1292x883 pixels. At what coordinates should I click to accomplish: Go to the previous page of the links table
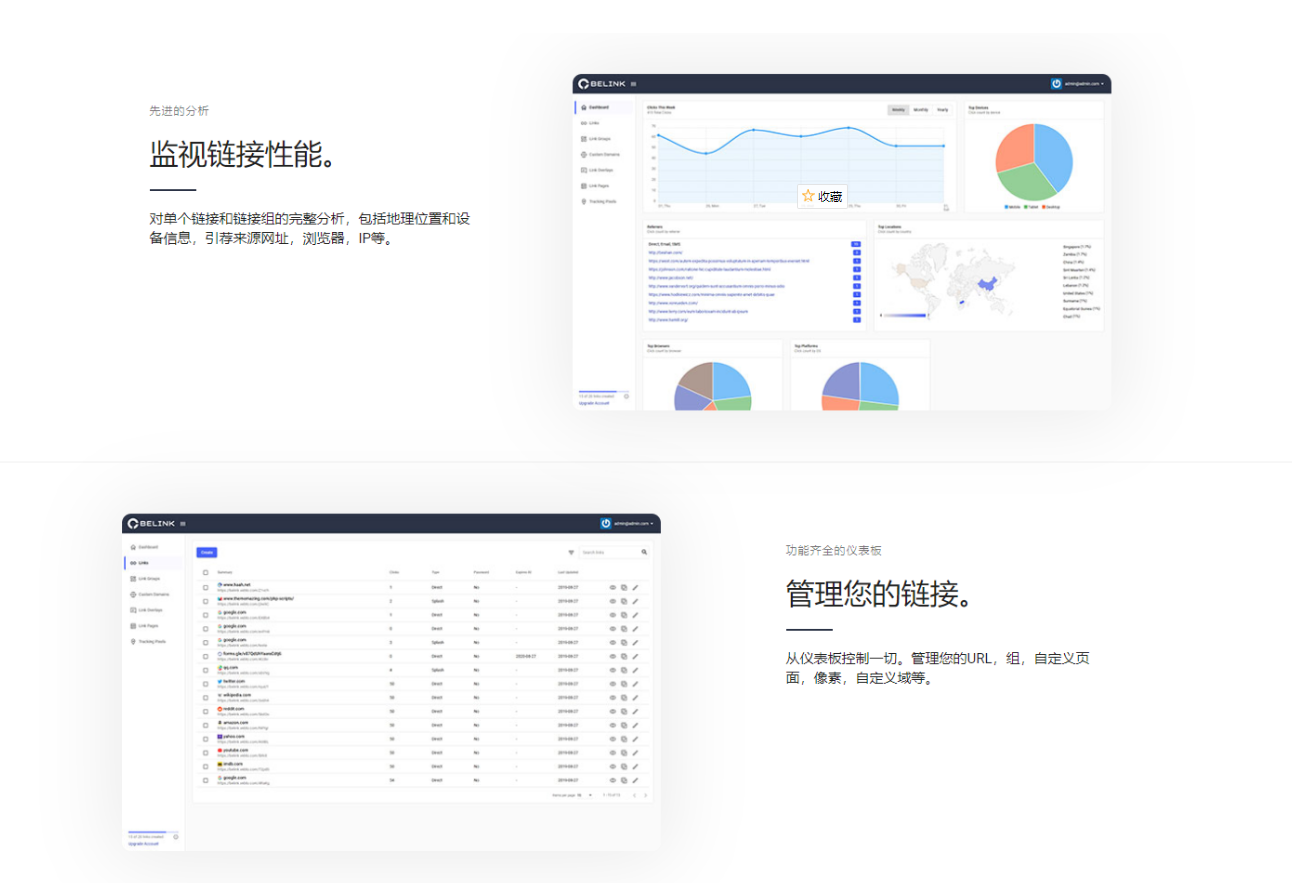634,795
